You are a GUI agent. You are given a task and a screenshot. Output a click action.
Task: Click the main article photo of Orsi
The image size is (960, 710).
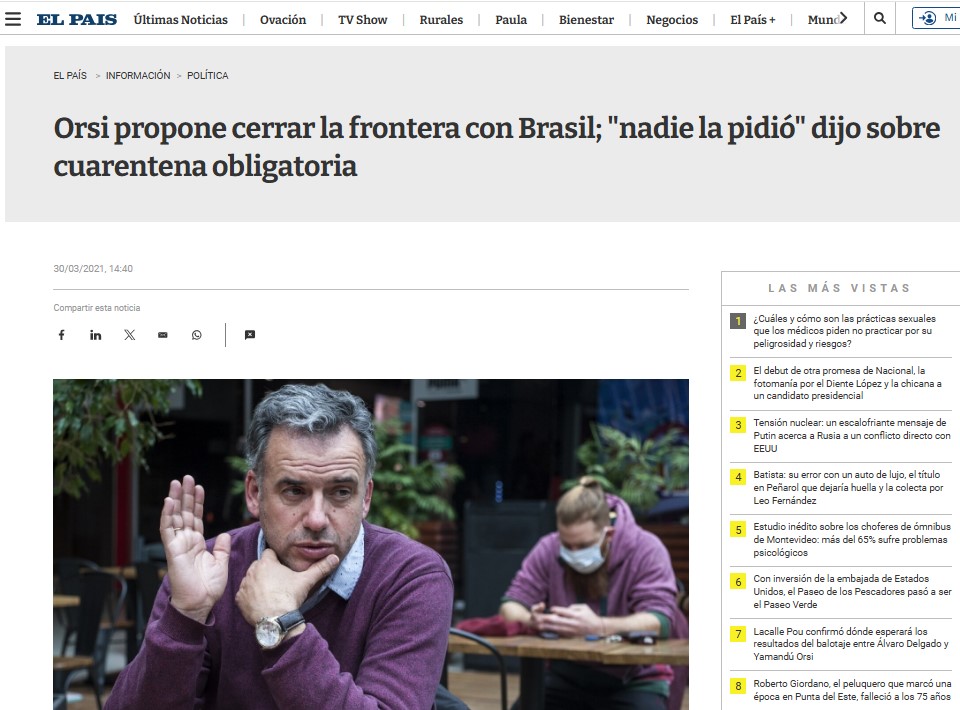[x=371, y=544]
